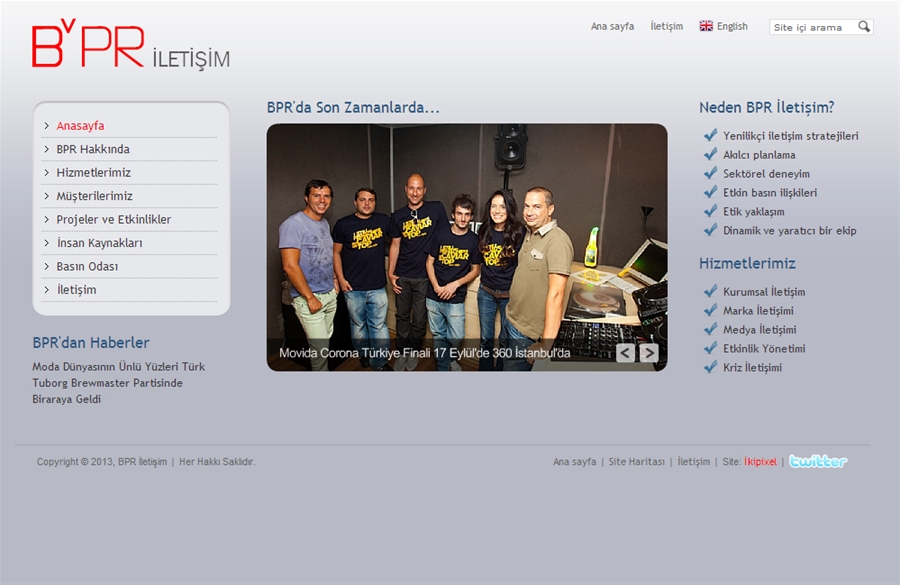The image size is (900, 585).
Task: Click the BPR'dan Haberler heading
Action: tap(91, 343)
